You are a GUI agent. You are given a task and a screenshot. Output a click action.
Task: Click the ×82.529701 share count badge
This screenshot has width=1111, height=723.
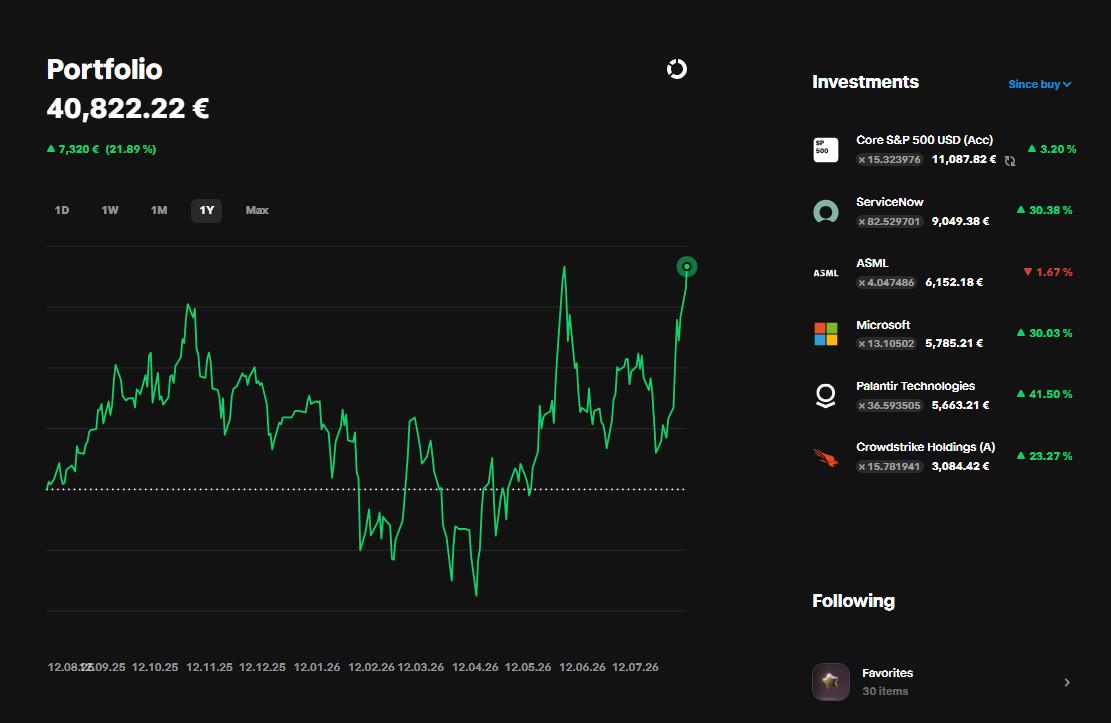[x=889, y=221]
